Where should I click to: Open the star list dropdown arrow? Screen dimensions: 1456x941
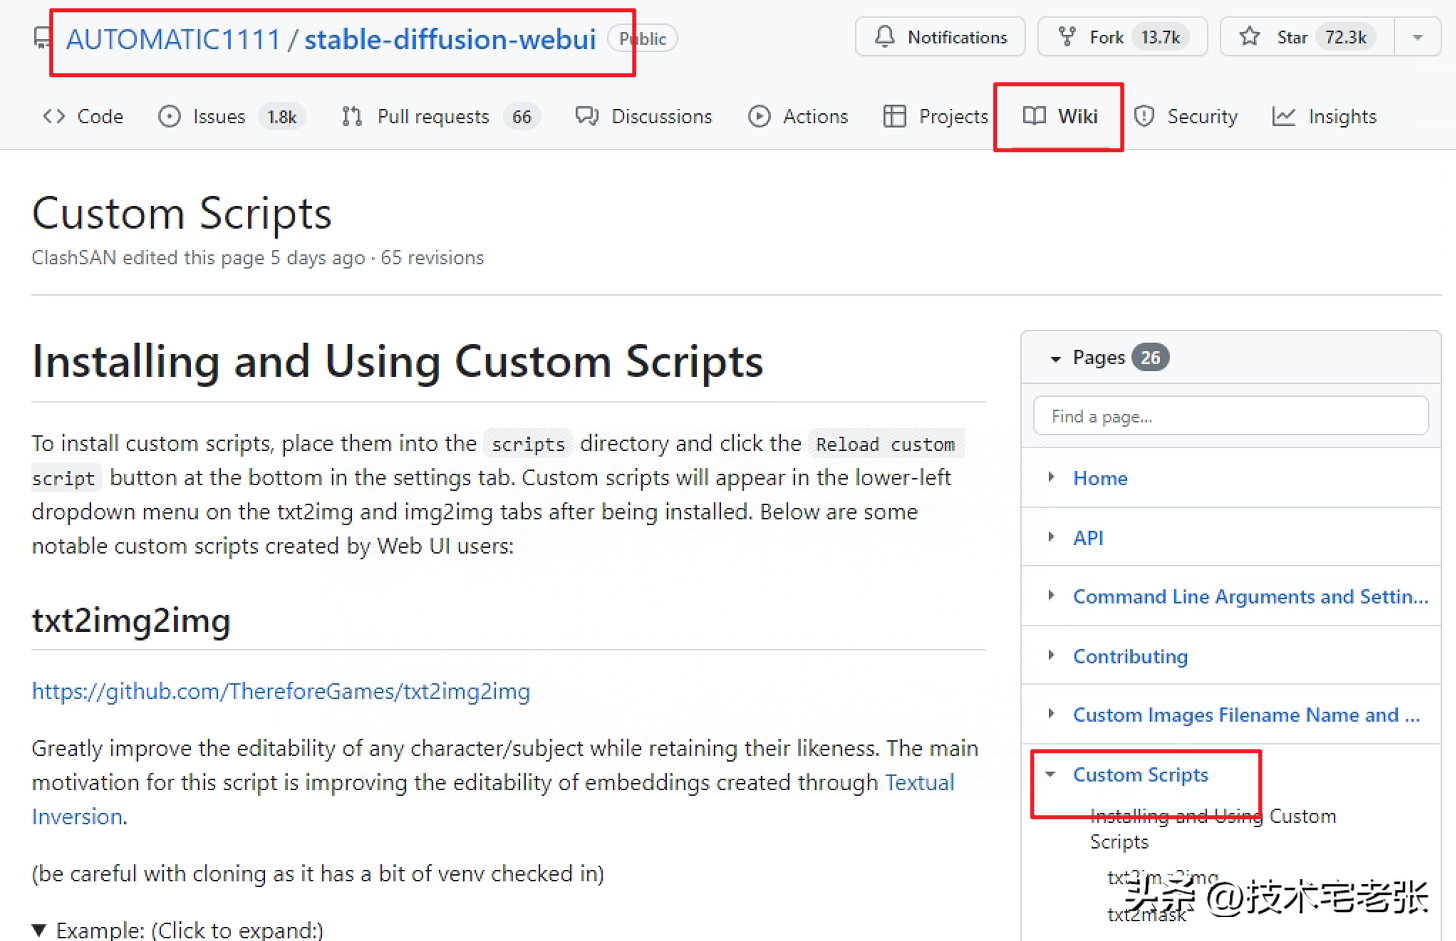point(1417,37)
